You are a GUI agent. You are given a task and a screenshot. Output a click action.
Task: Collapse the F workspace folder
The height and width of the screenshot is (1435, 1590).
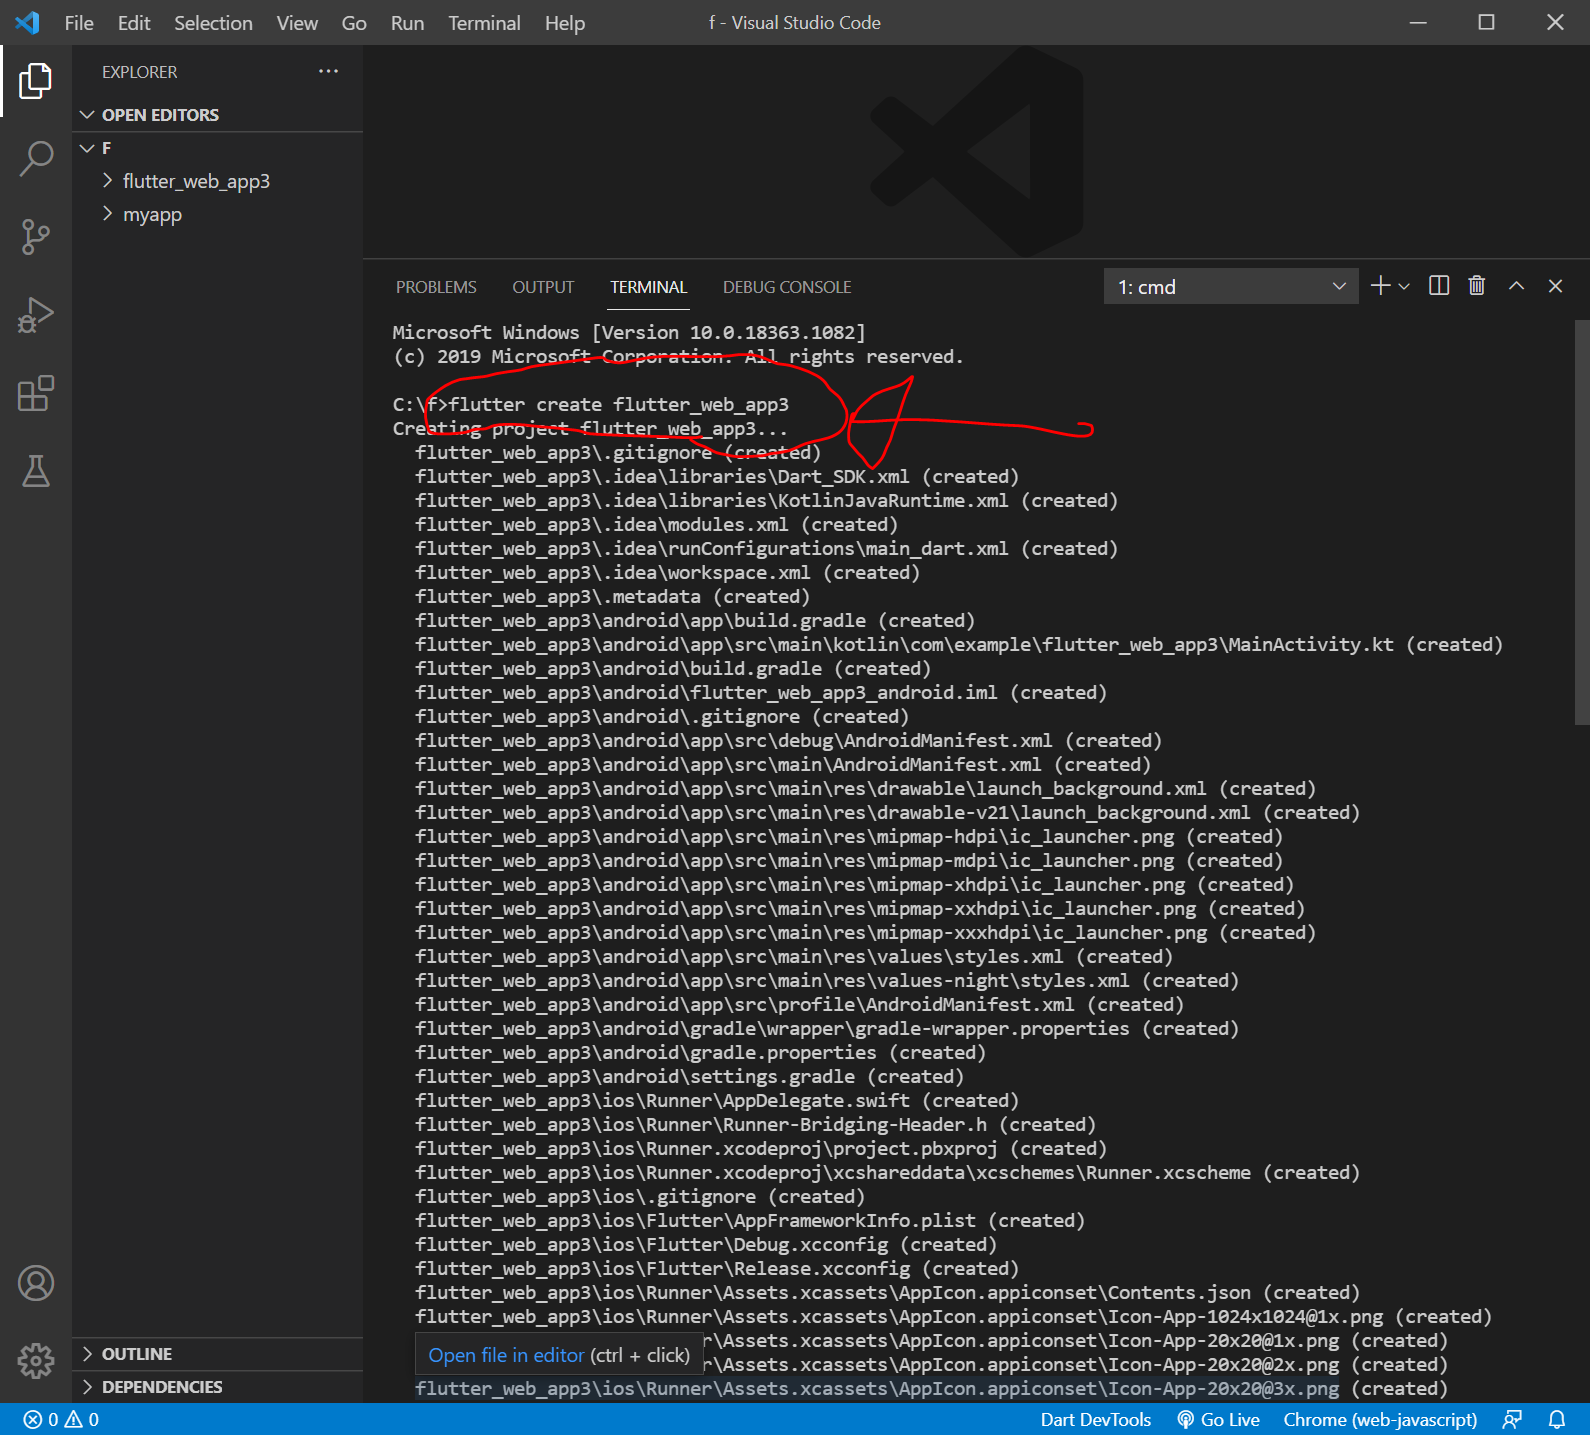pyautogui.click(x=217, y=148)
